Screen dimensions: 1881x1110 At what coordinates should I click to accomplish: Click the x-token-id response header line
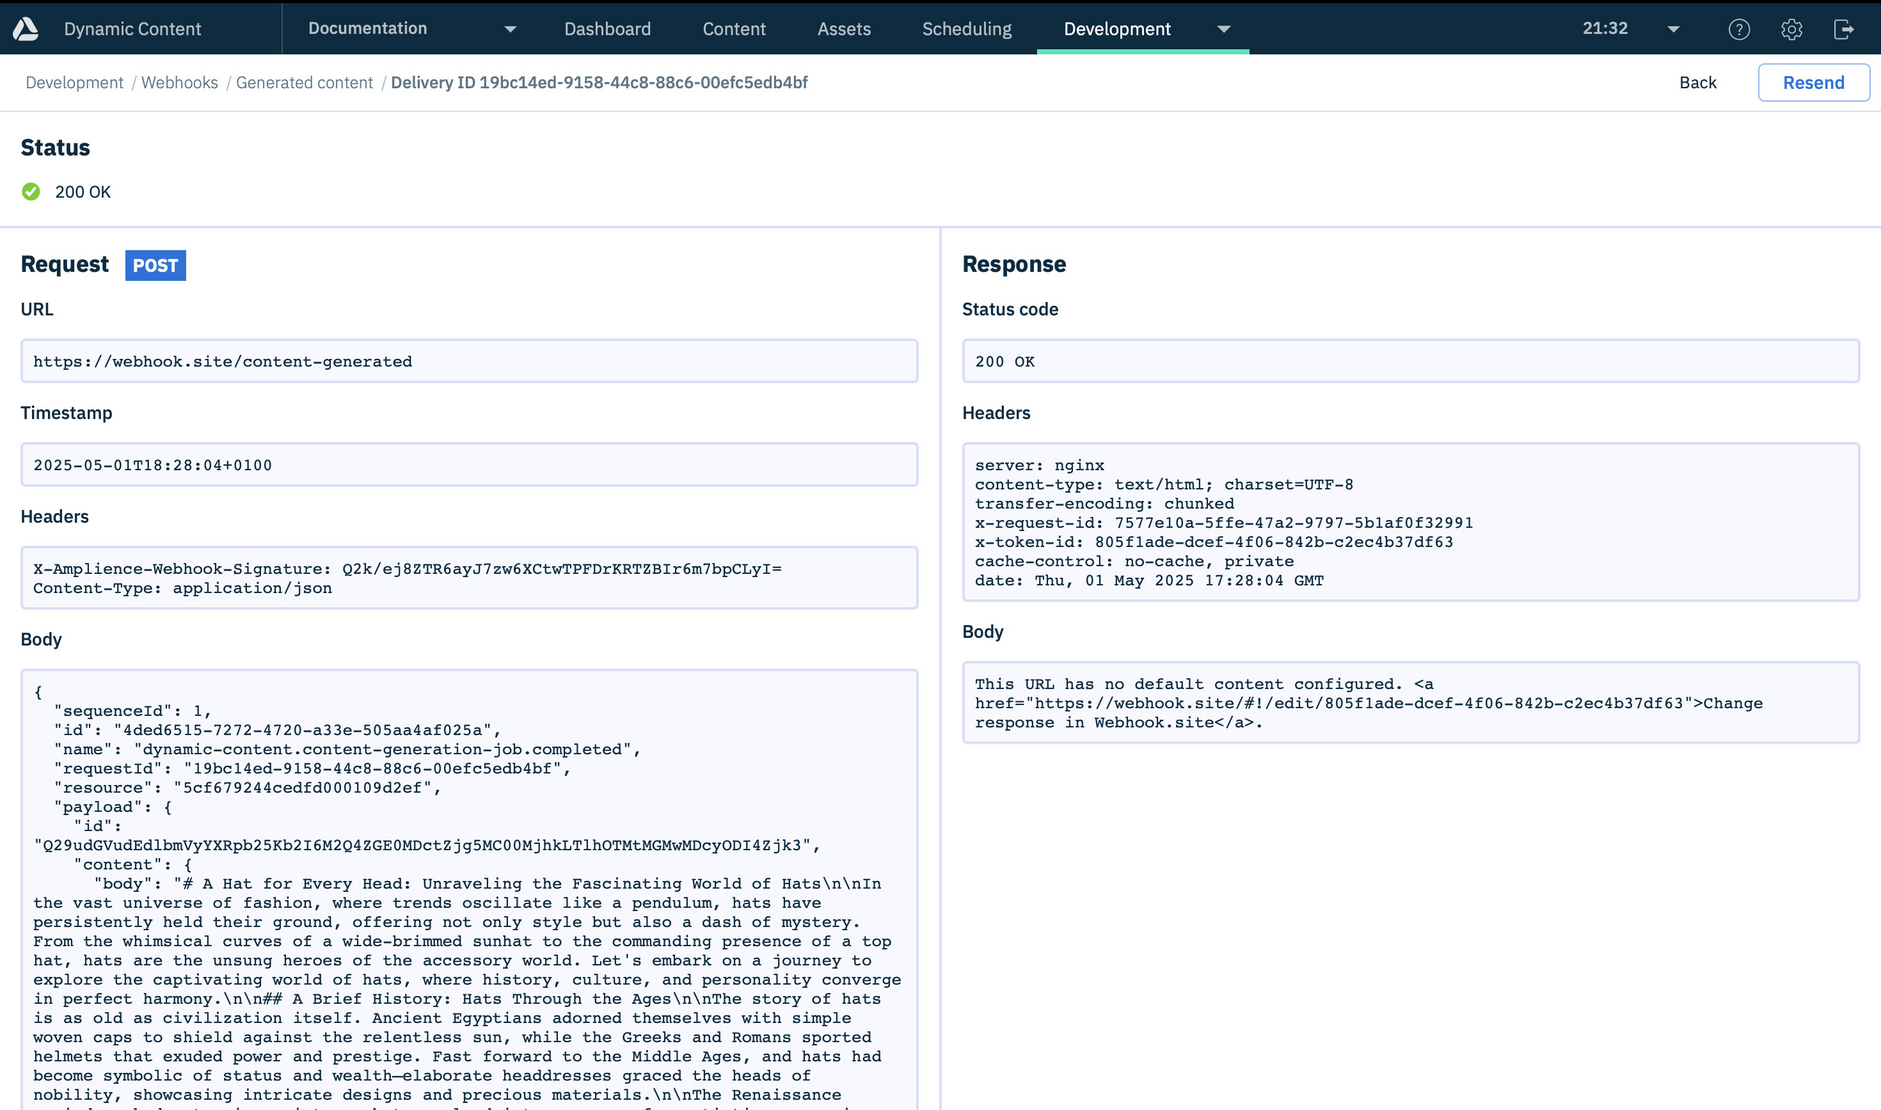[x=1214, y=542]
